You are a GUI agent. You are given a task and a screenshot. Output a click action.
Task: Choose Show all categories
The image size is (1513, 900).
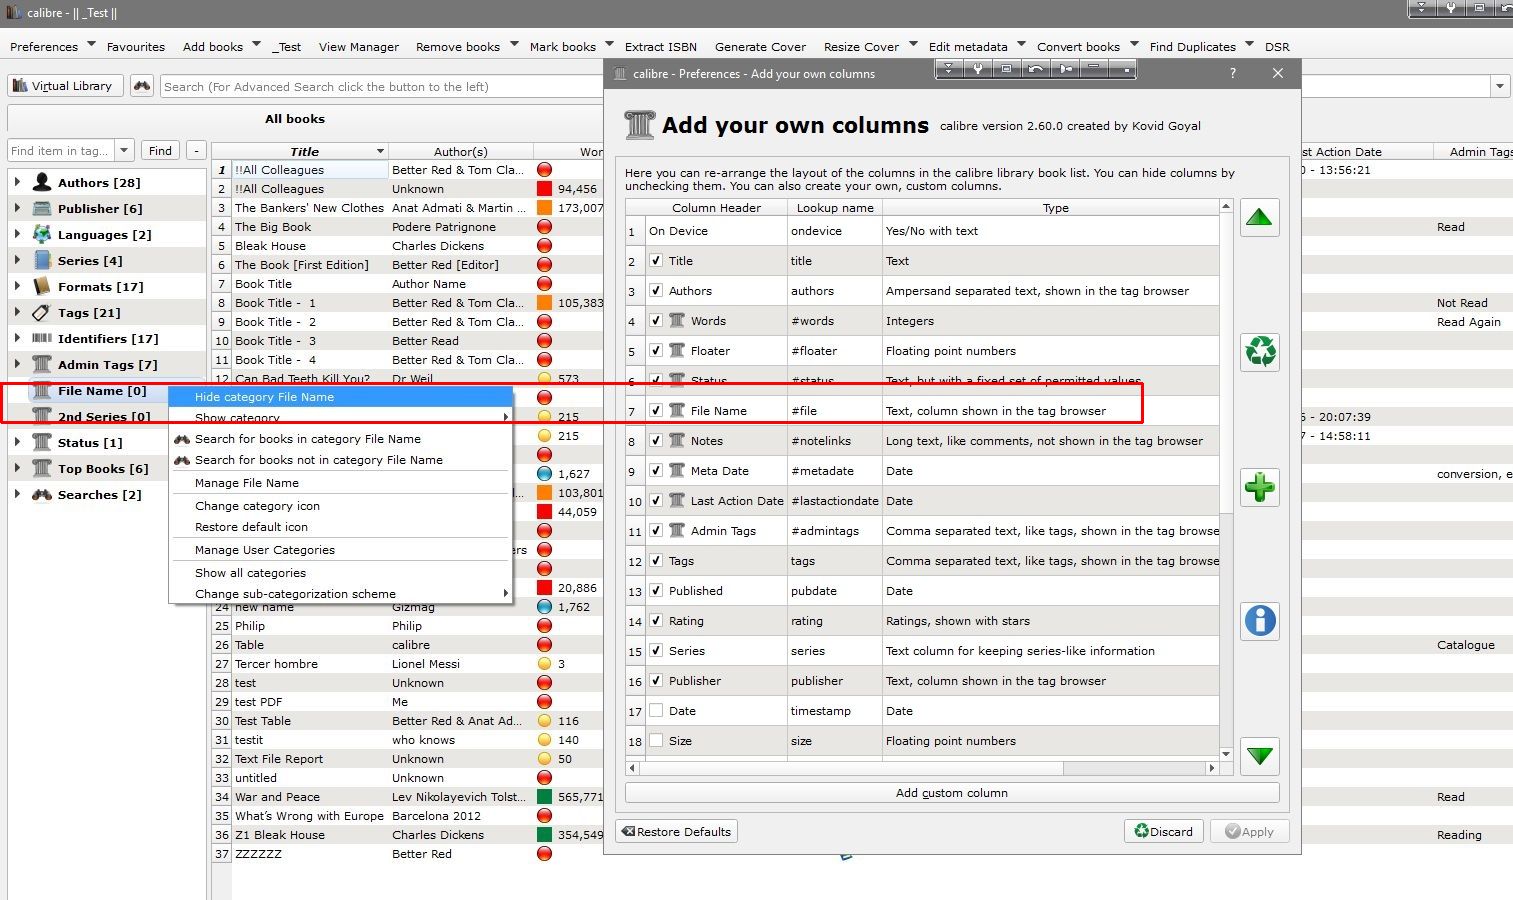click(x=340, y=573)
